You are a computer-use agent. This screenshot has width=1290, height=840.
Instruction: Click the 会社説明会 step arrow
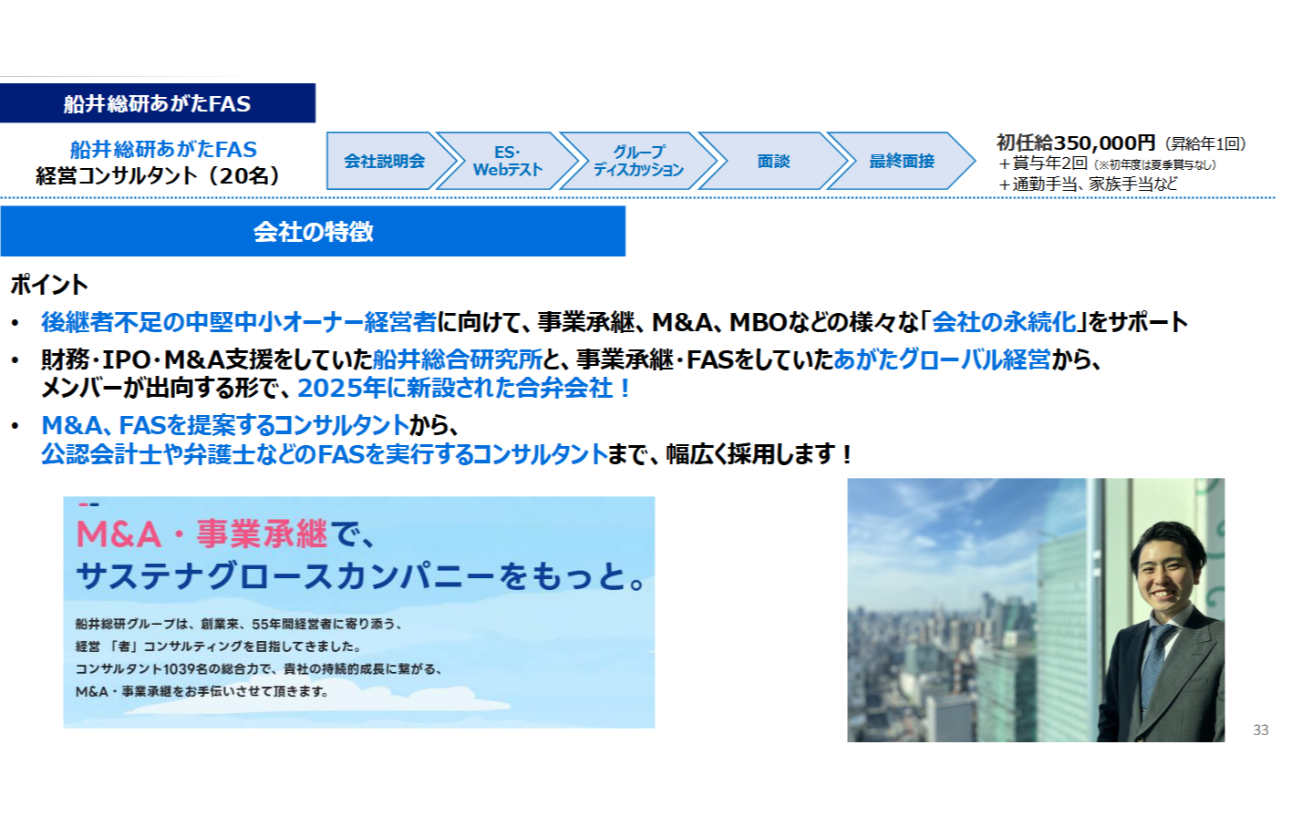pyautogui.click(x=384, y=161)
